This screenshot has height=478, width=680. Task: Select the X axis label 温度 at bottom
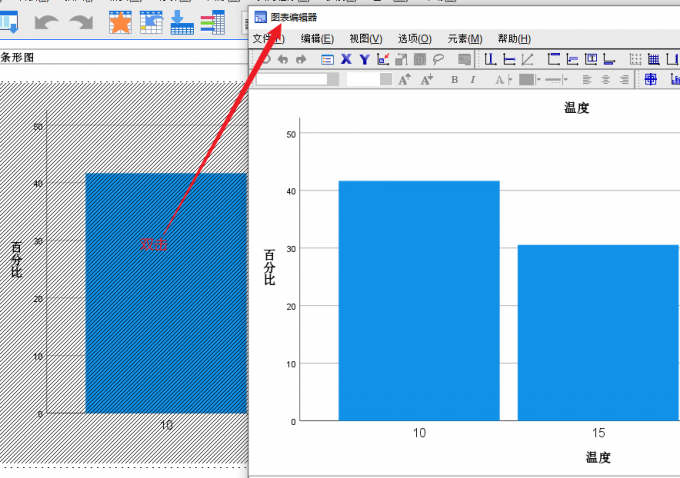(598, 457)
